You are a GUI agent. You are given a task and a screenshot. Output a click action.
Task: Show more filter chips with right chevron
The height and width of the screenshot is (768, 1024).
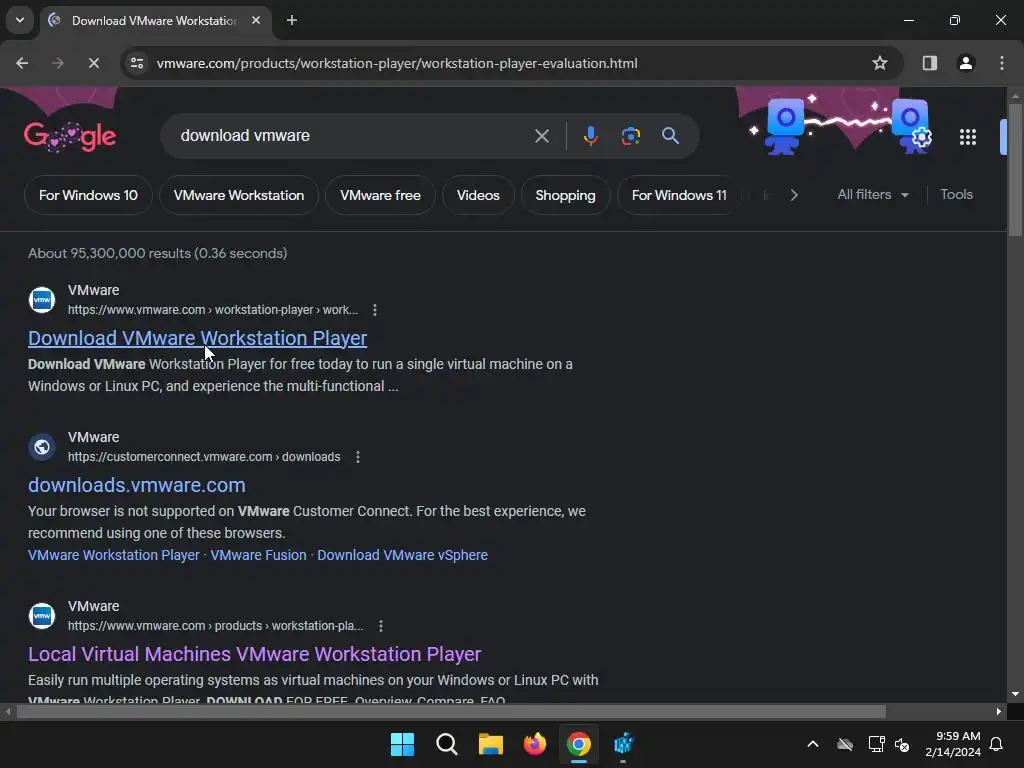[793, 195]
